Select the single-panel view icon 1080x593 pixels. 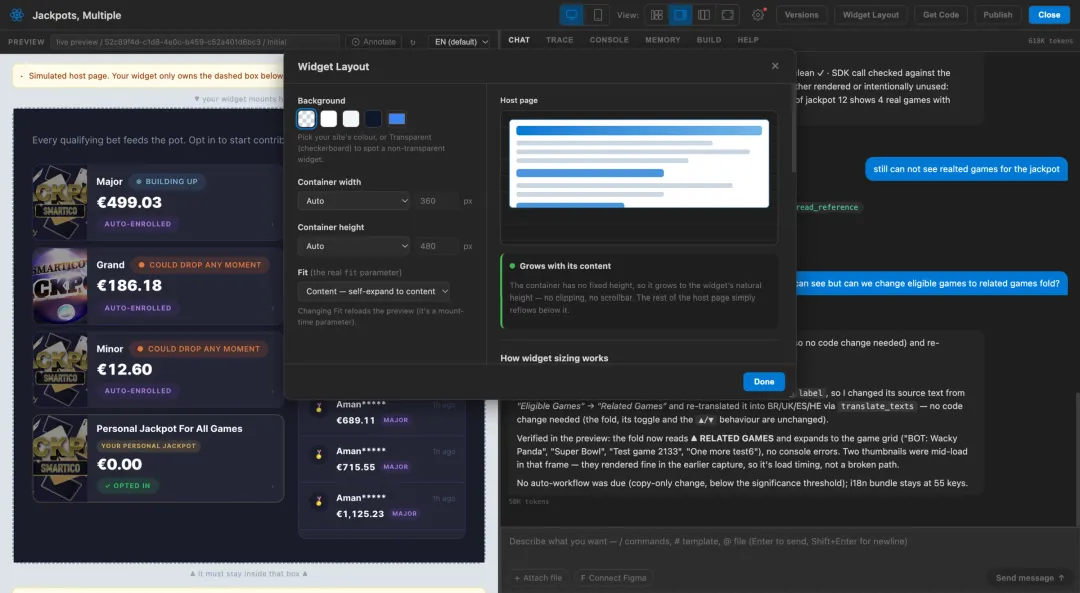pos(680,14)
